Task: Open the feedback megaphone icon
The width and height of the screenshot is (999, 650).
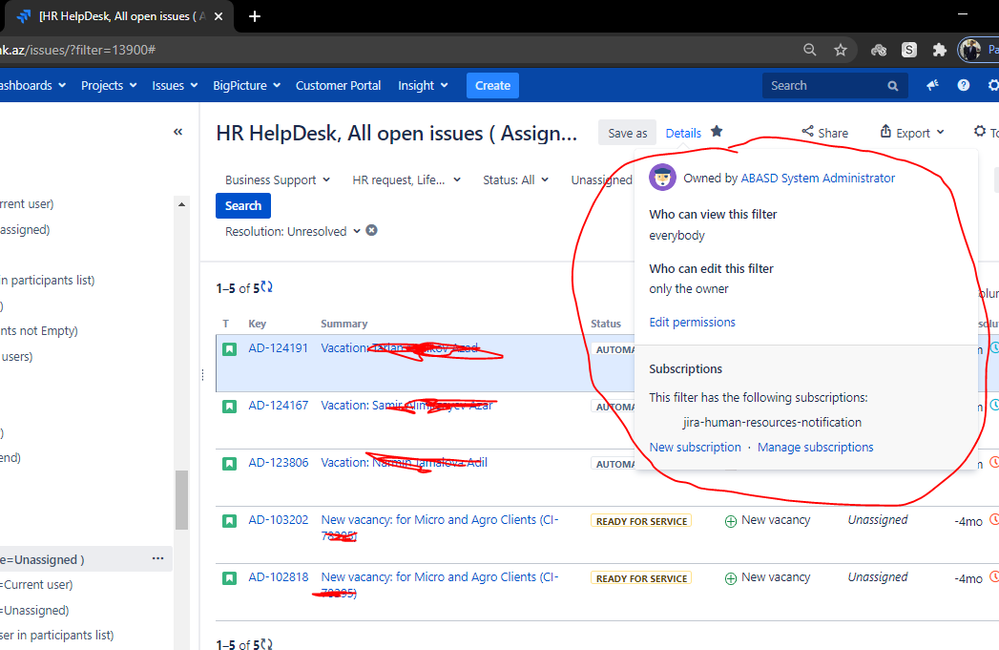Action: pos(933,85)
